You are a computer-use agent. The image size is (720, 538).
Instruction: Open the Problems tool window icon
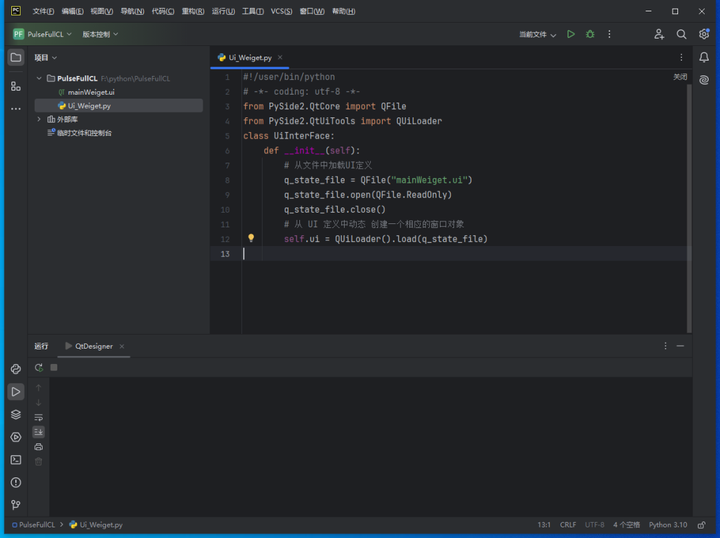16,482
